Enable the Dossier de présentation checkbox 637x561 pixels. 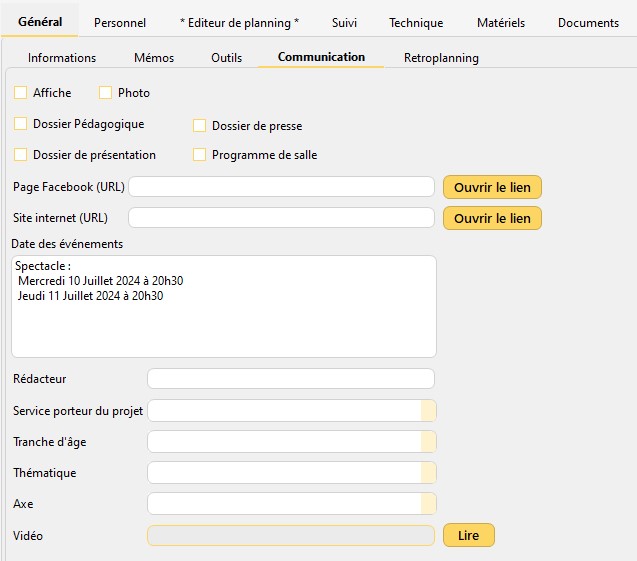pyautogui.click(x=21, y=155)
